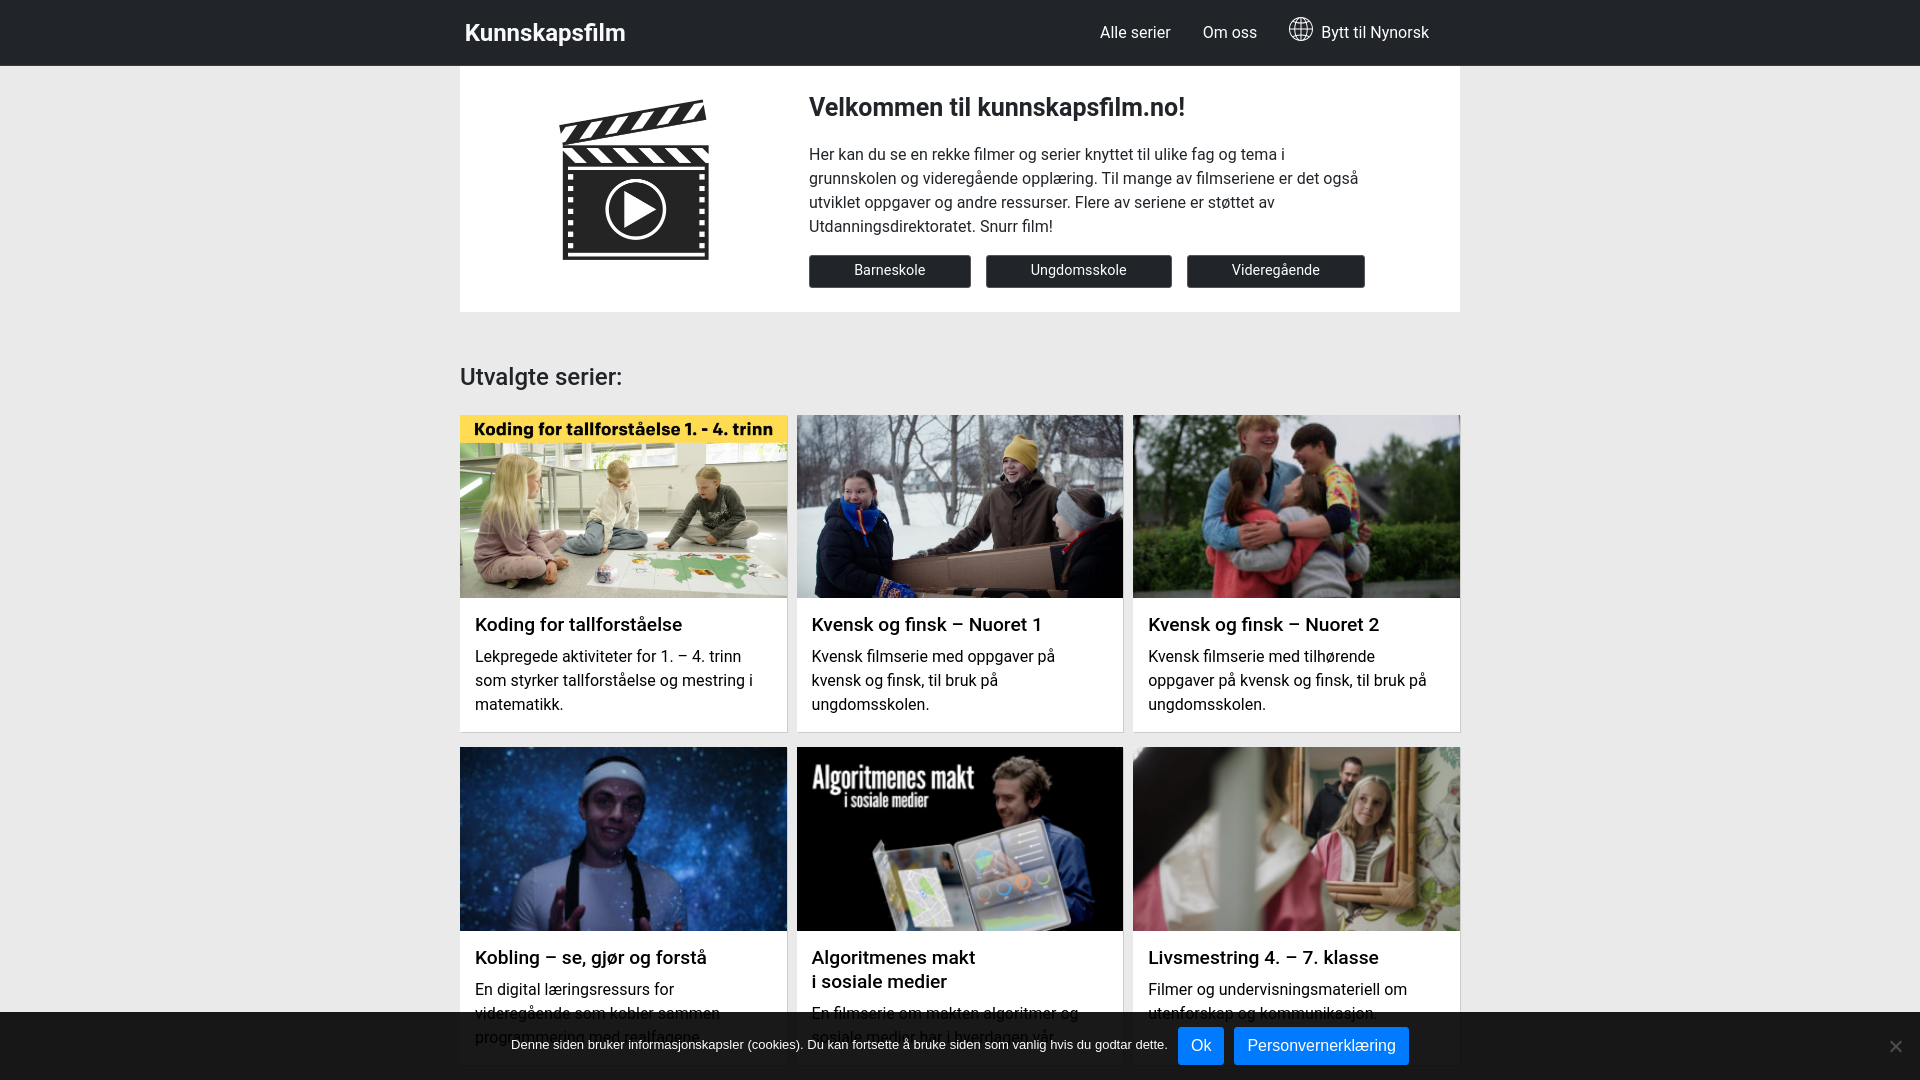
Task: Click Algoritmenes makt i sosiale medier title
Action: tap(893, 970)
